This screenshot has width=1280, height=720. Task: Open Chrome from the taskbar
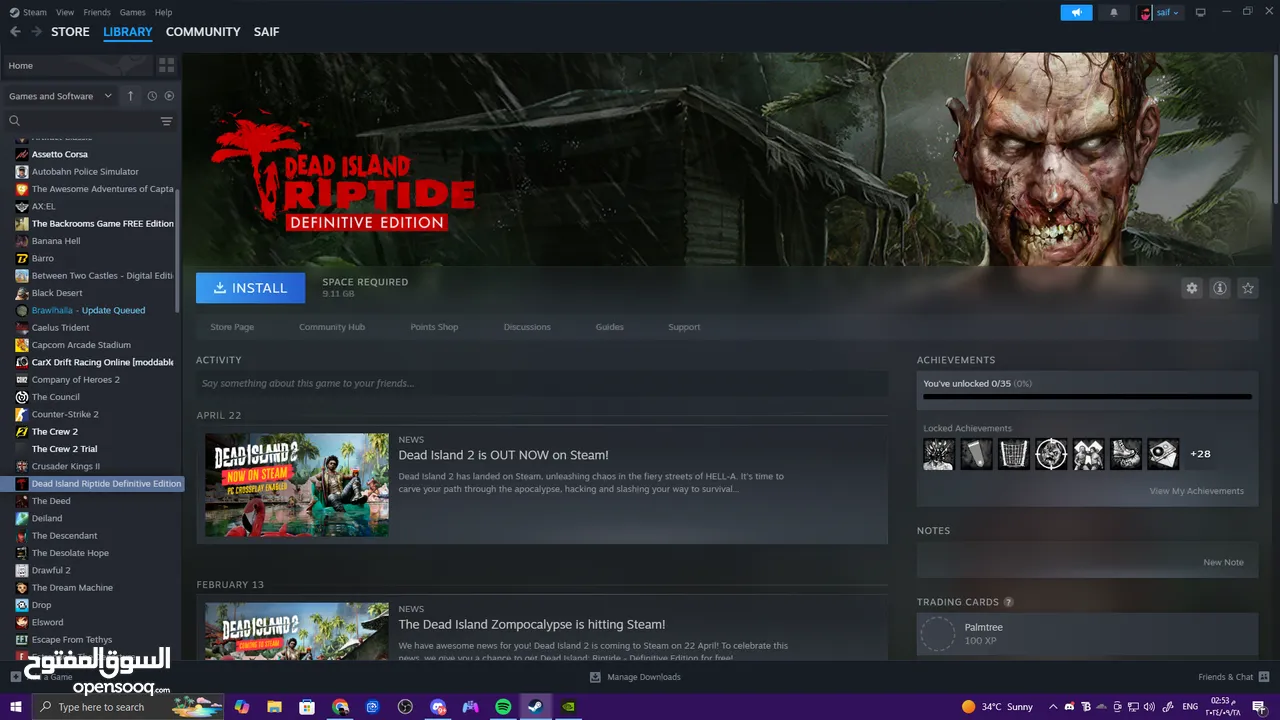coord(340,707)
